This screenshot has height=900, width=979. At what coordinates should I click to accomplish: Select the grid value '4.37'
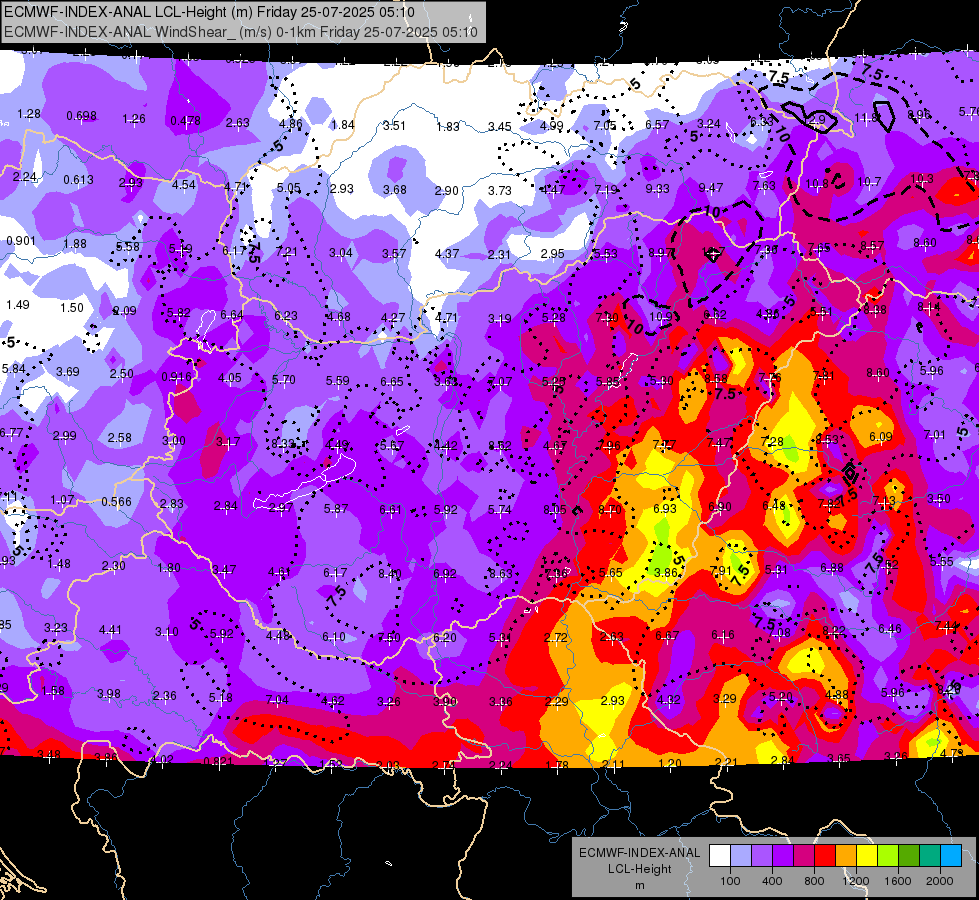(x=447, y=254)
